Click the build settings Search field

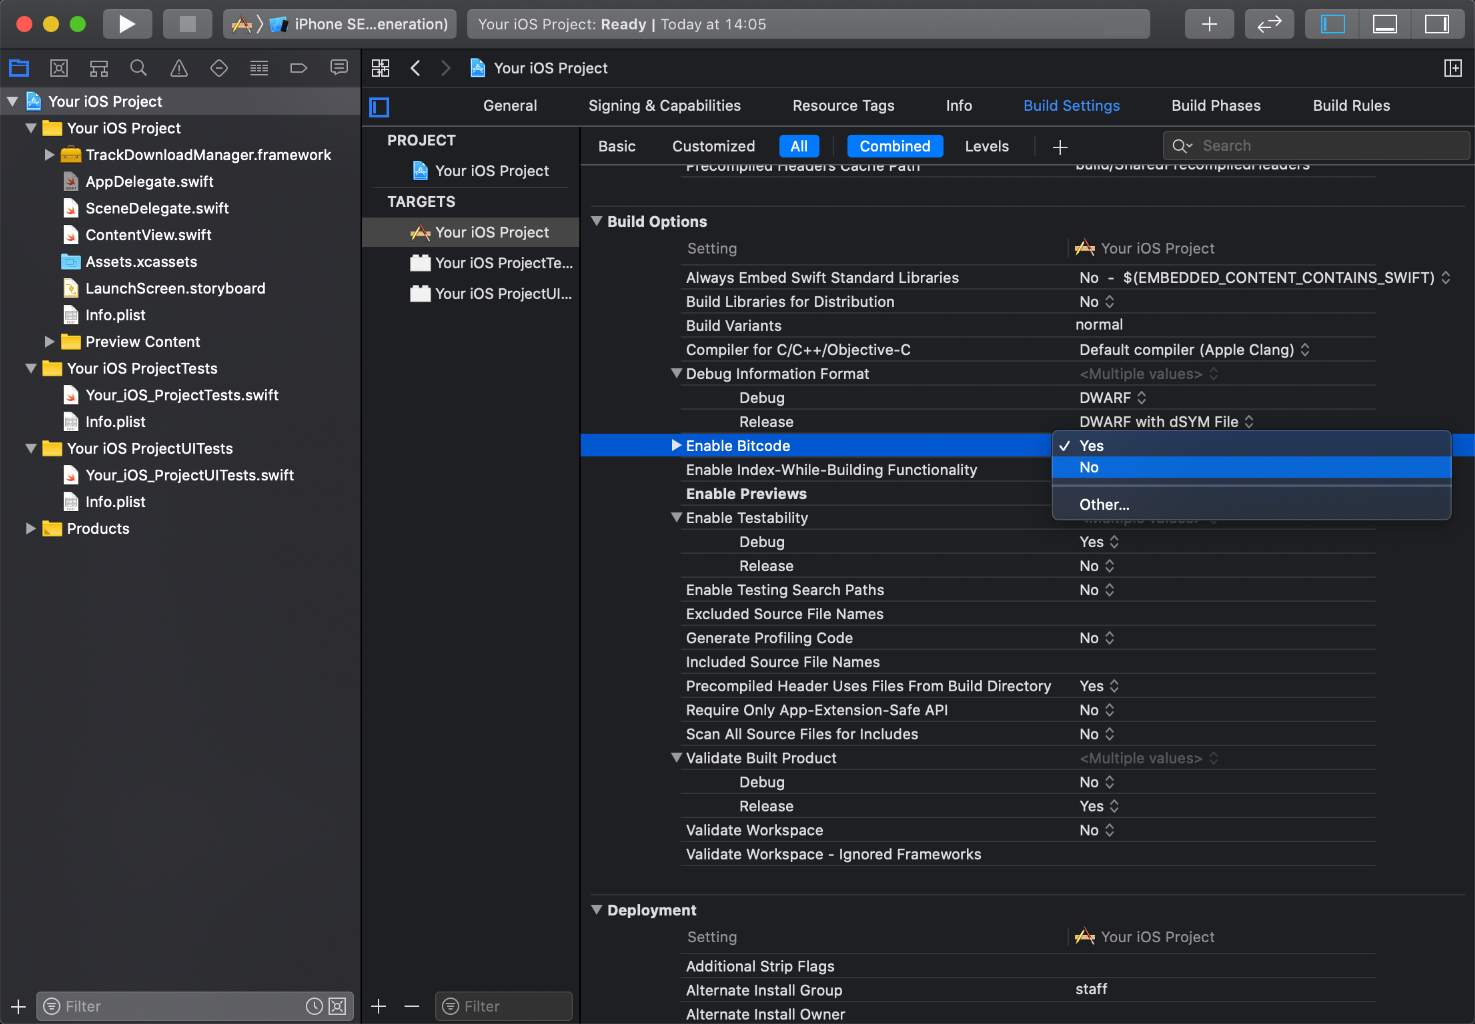pyautogui.click(x=1316, y=146)
